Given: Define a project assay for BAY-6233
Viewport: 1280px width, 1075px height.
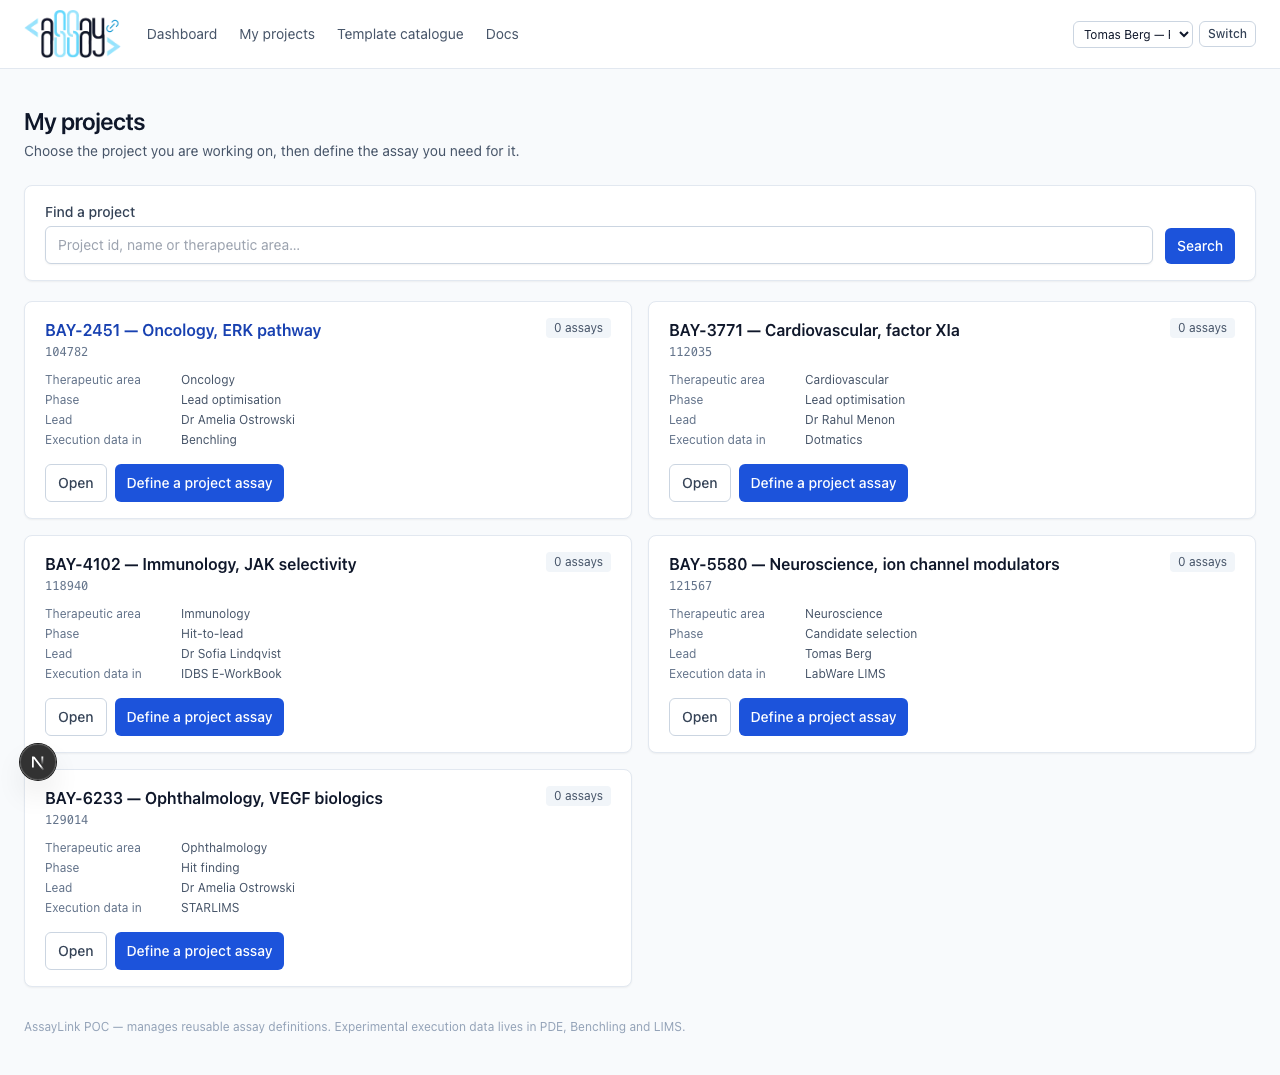Looking at the screenshot, I should (199, 951).
